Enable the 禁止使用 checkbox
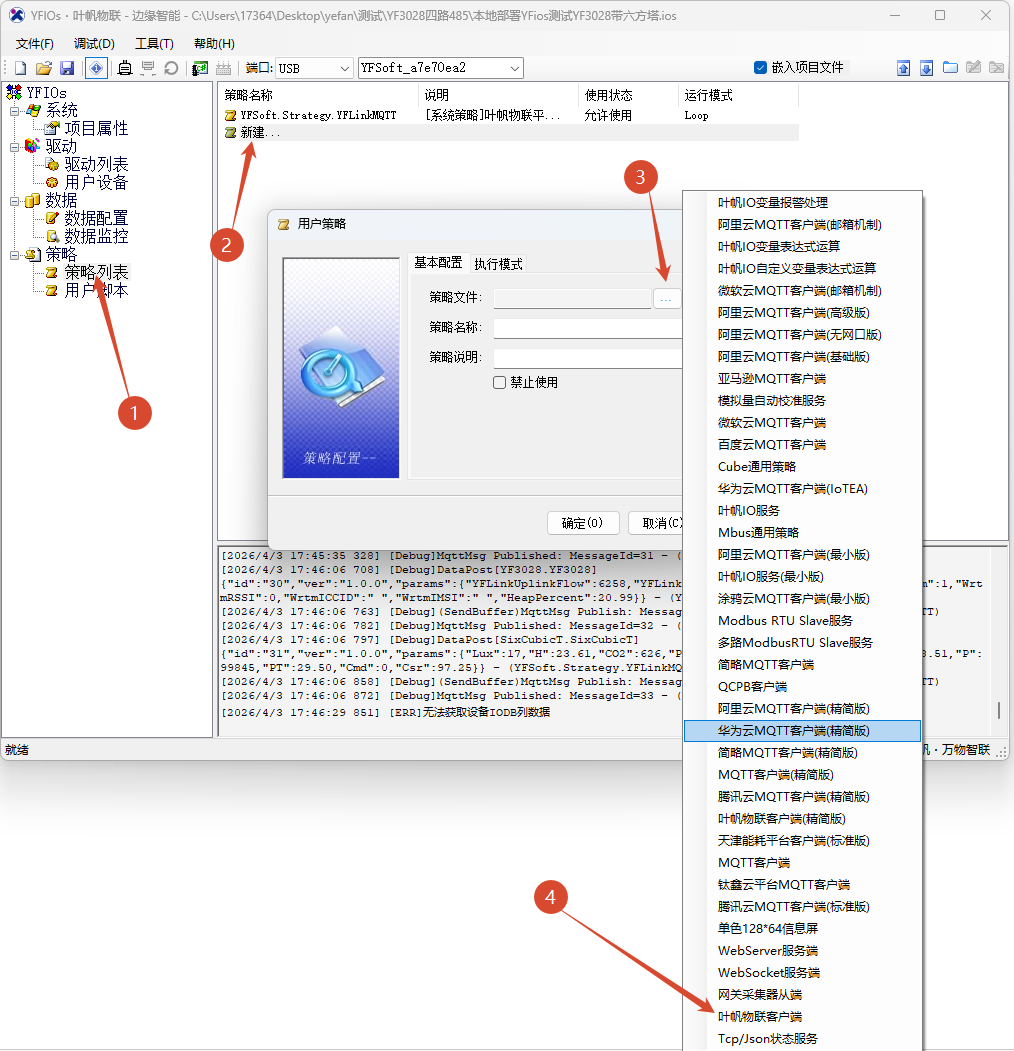1014x1051 pixels. click(x=500, y=382)
